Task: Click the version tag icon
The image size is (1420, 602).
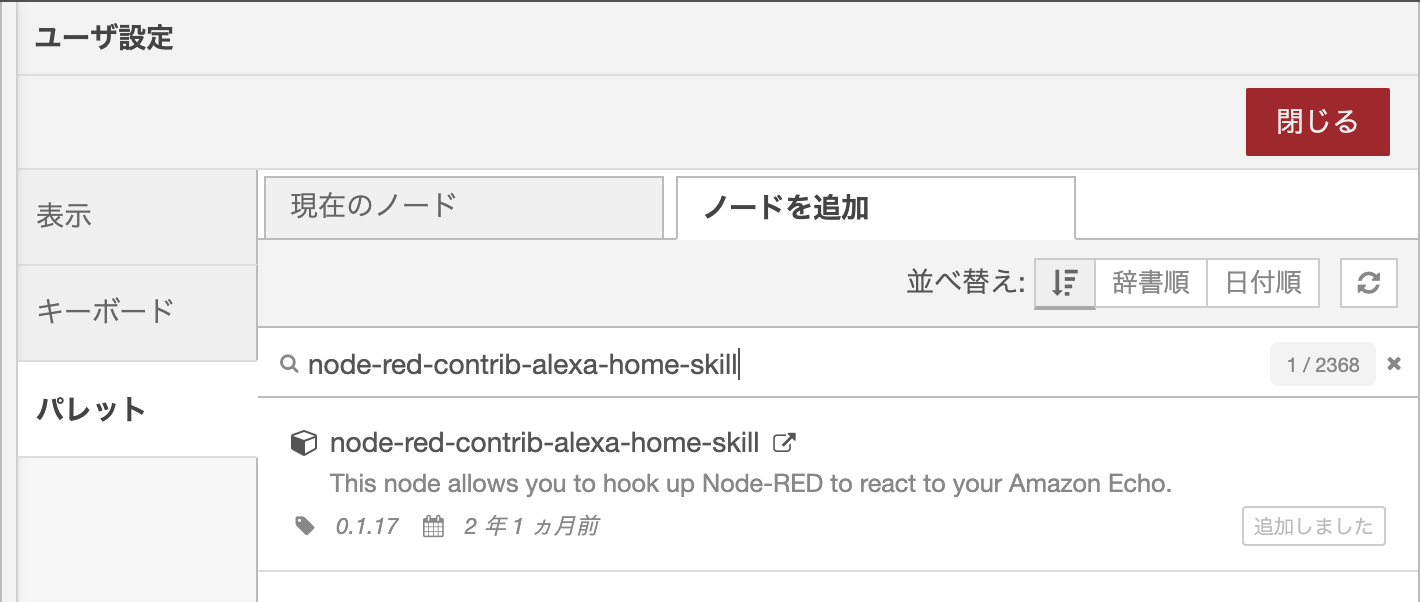Action: click(306, 526)
